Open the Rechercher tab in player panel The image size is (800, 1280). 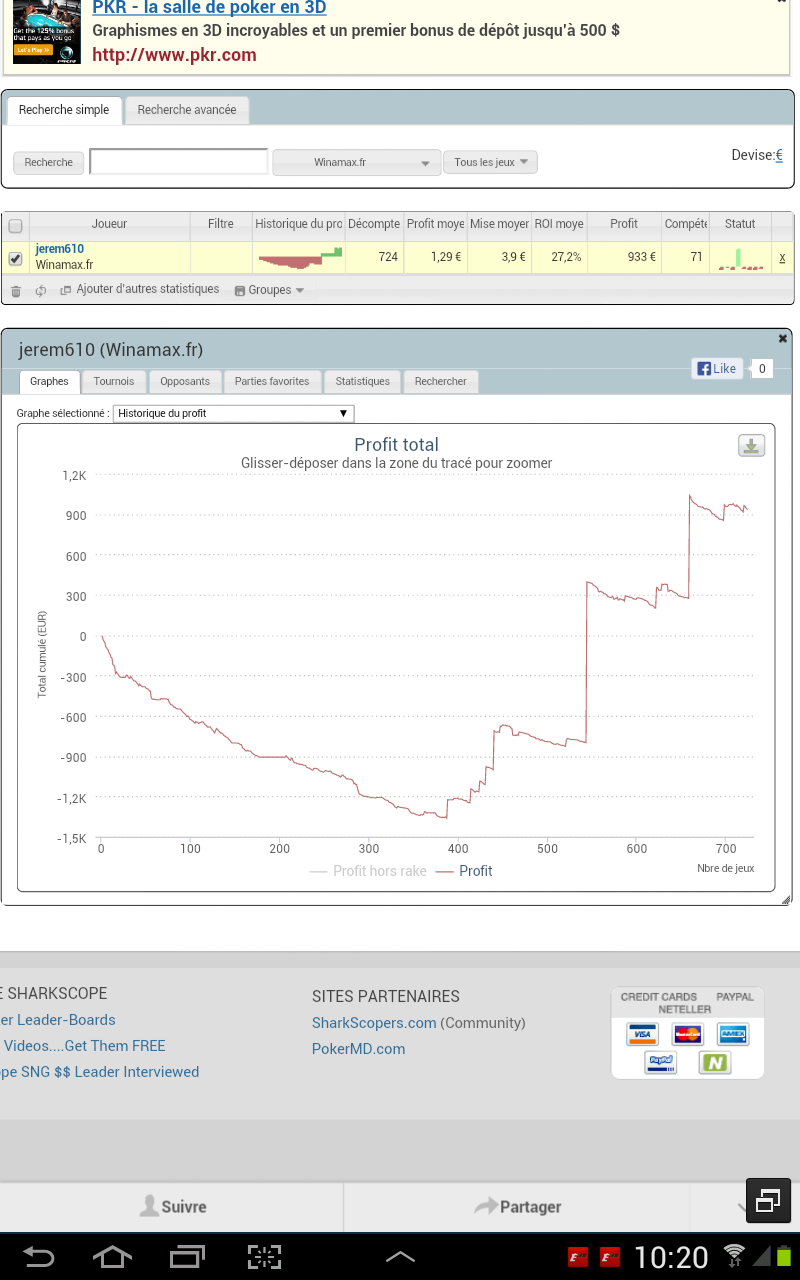pyautogui.click(x=441, y=381)
